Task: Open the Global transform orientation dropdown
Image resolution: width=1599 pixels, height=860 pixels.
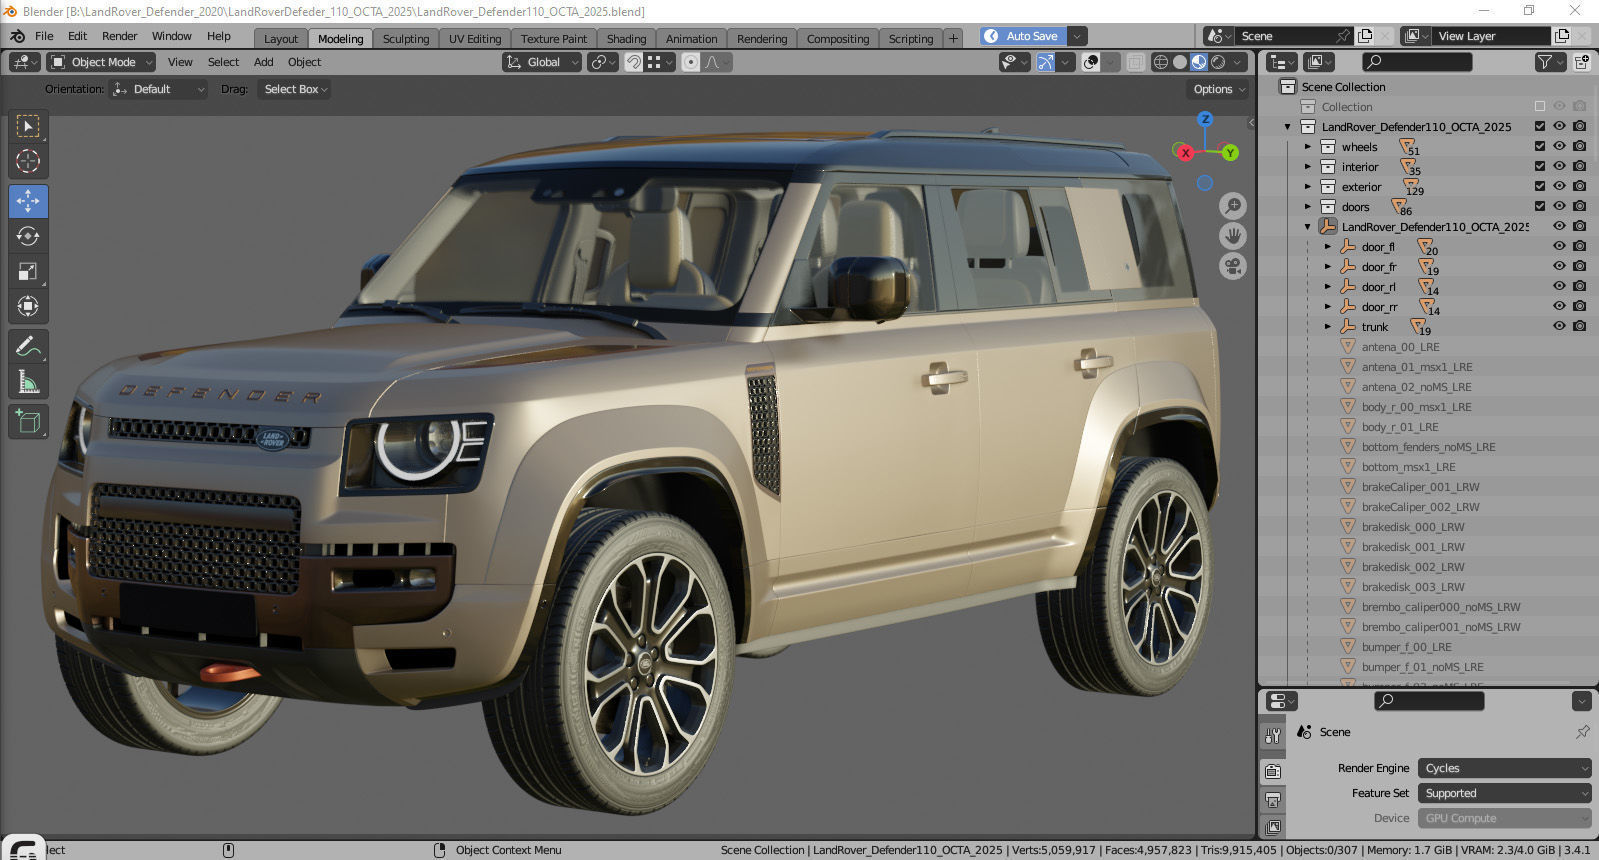Action: (x=541, y=62)
